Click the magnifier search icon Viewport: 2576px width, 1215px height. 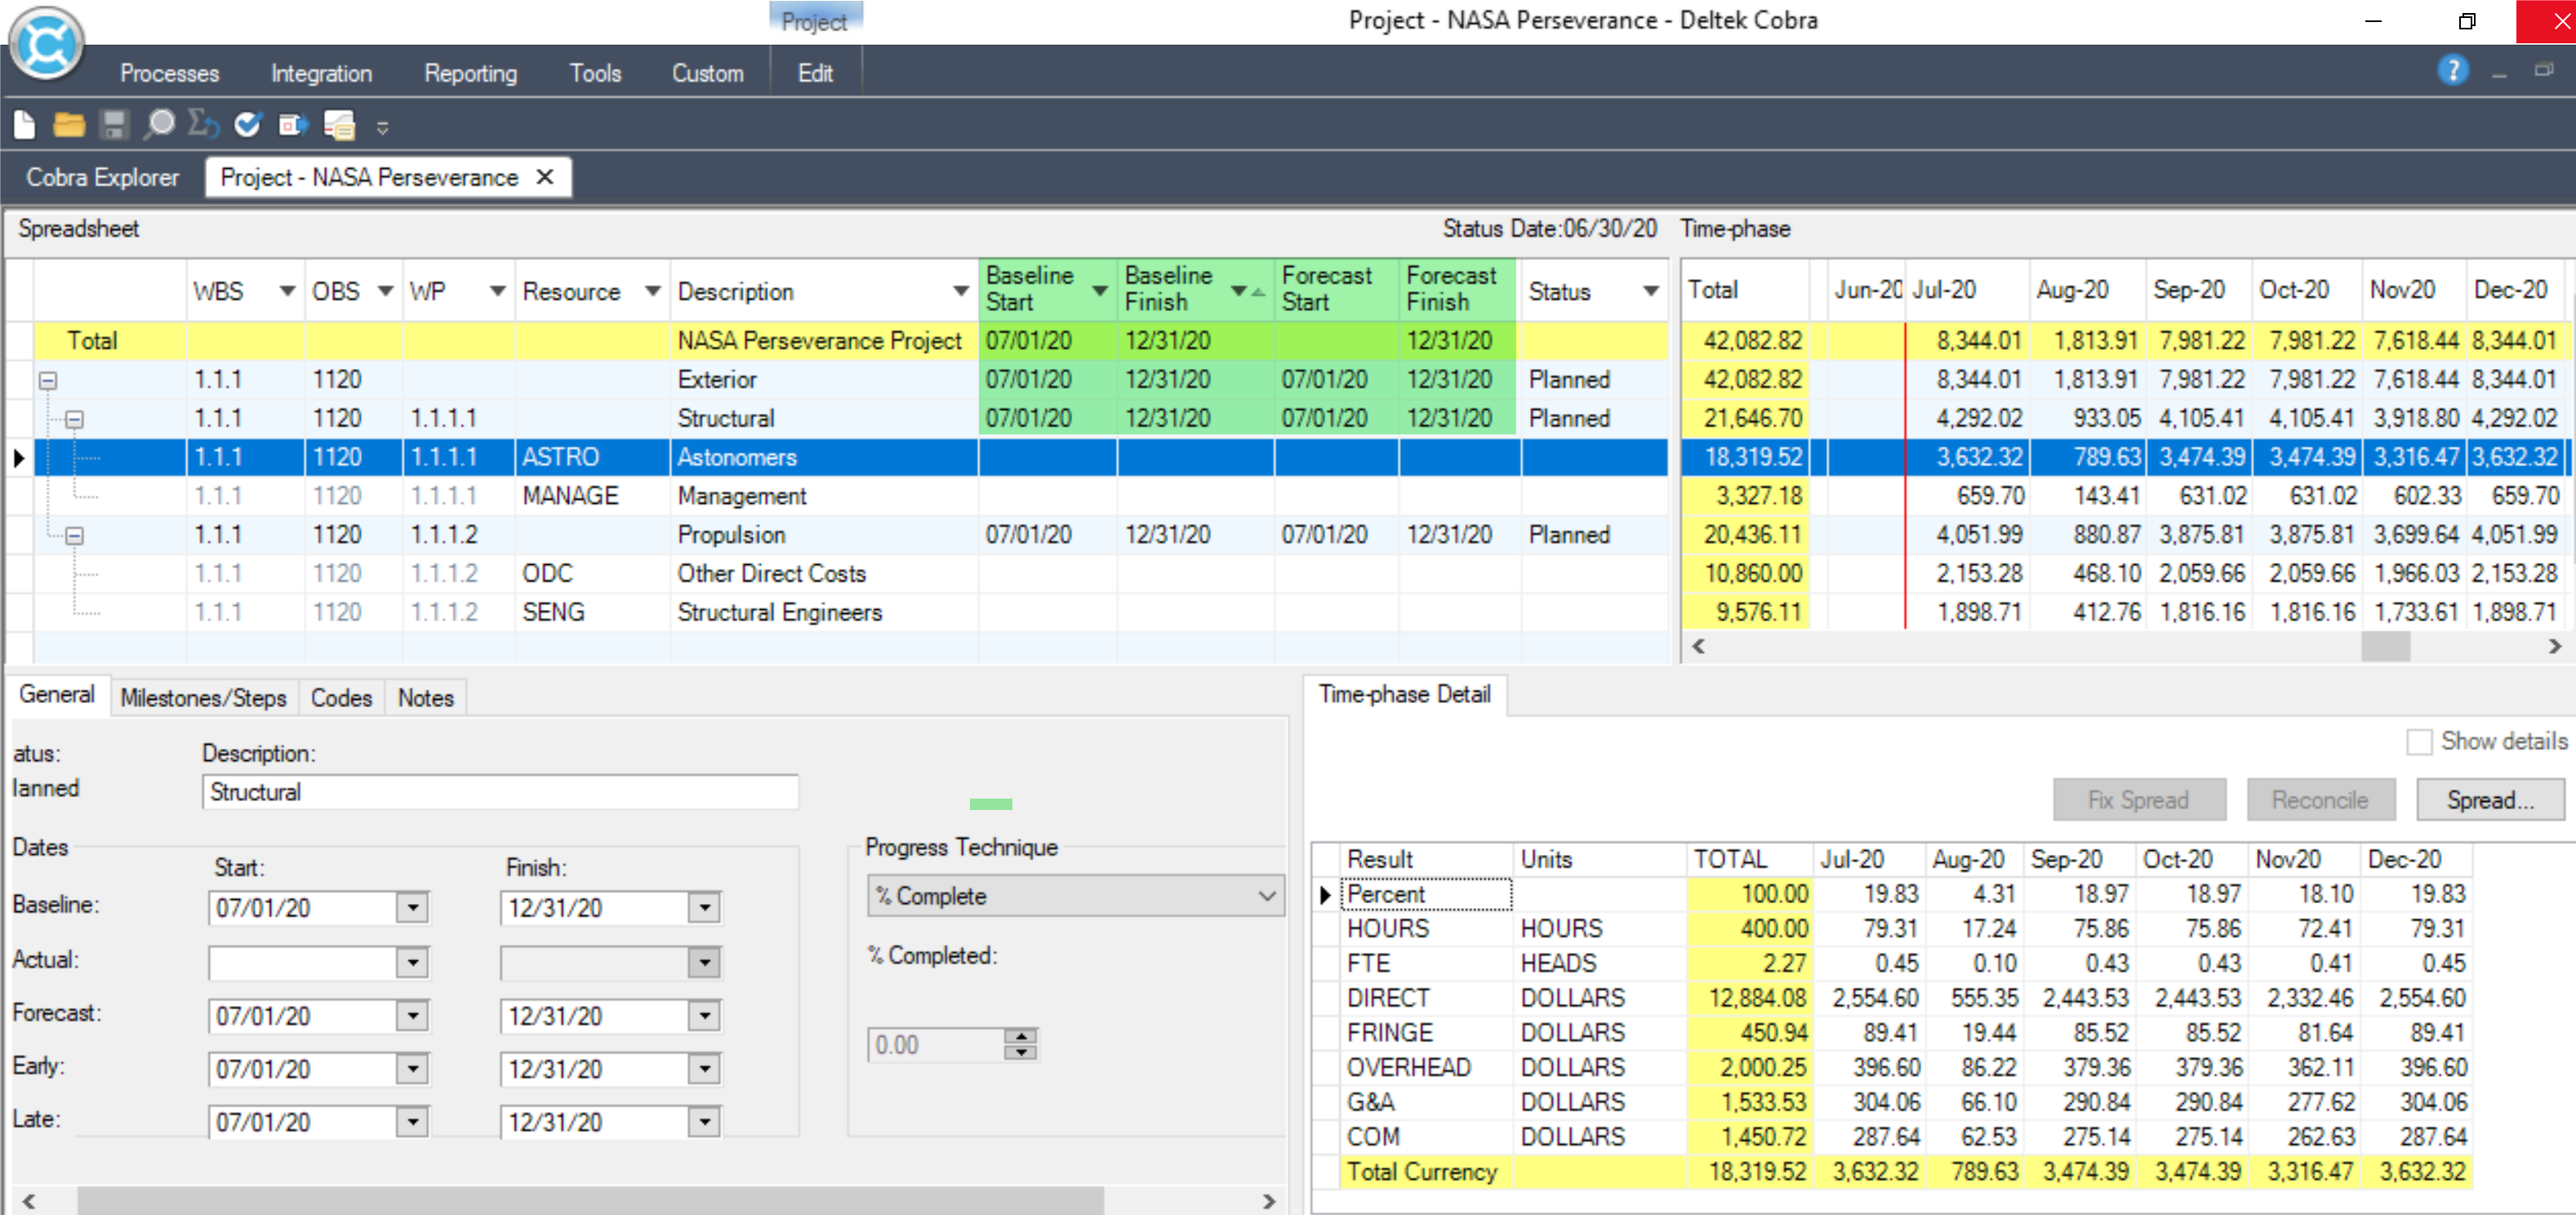click(159, 125)
